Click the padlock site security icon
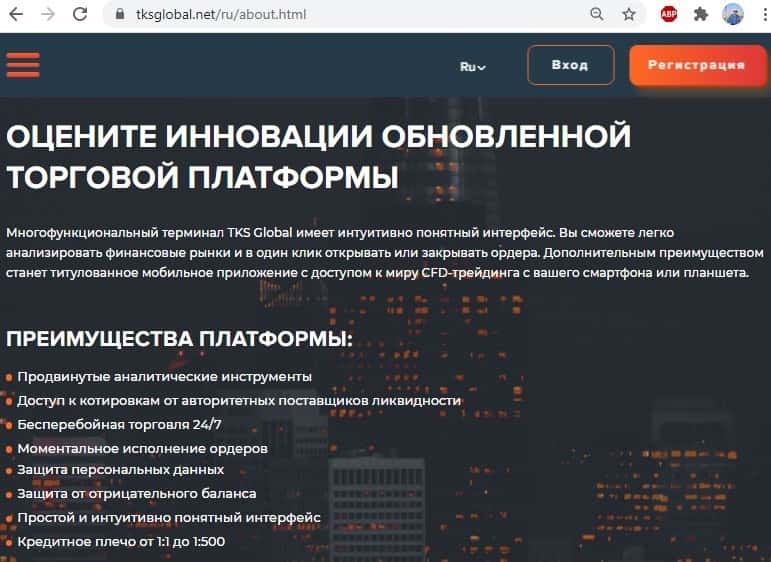 point(119,14)
